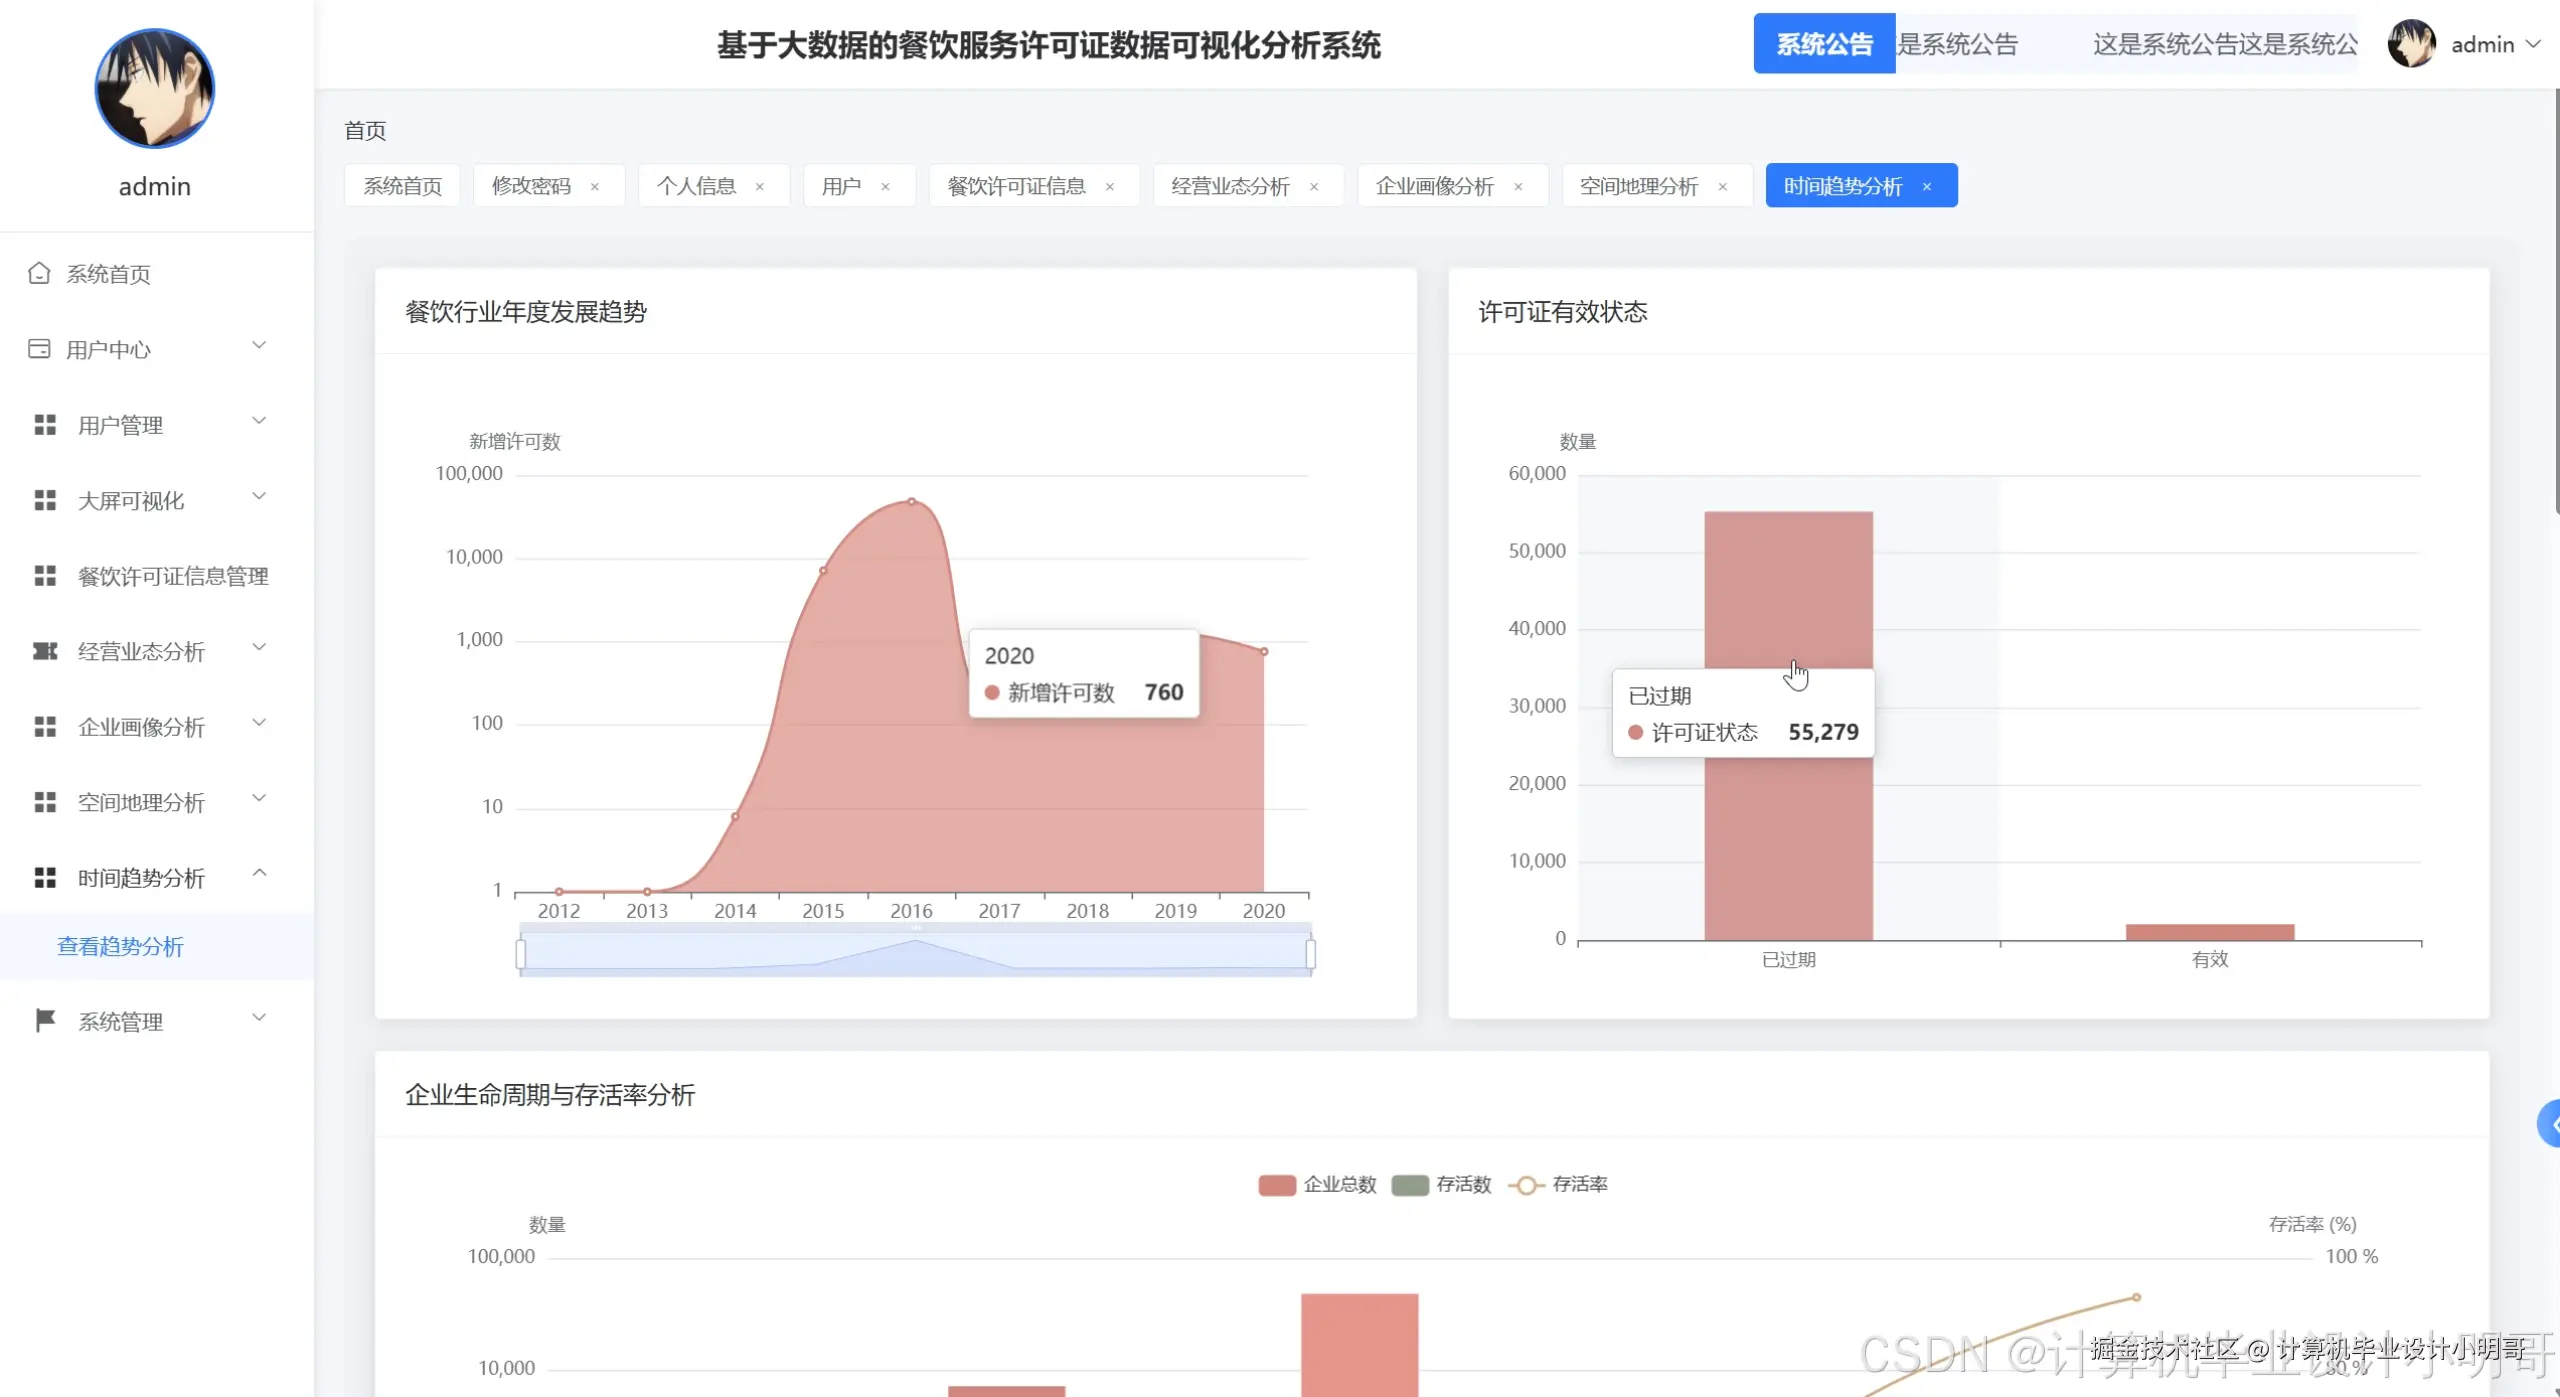Click the home icon beside 系统首页
The height and width of the screenshot is (1397, 2560).
coord(39,273)
